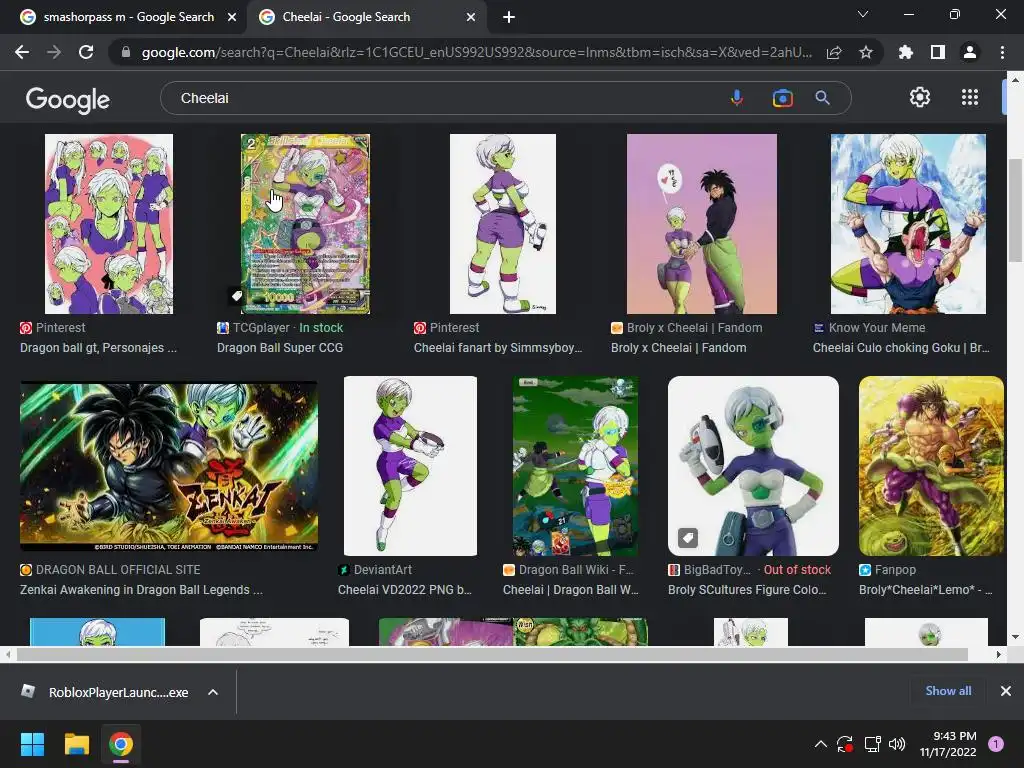The image size is (1024, 768).
Task: Open the BigBadToy figure image
Action: pos(753,466)
